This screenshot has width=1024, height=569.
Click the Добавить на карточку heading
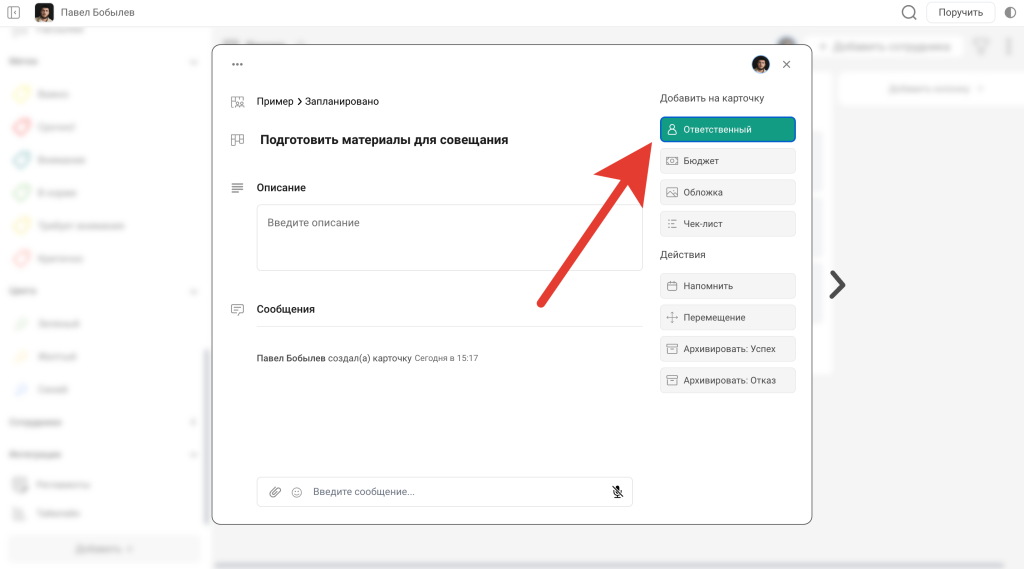(x=712, y=98)
